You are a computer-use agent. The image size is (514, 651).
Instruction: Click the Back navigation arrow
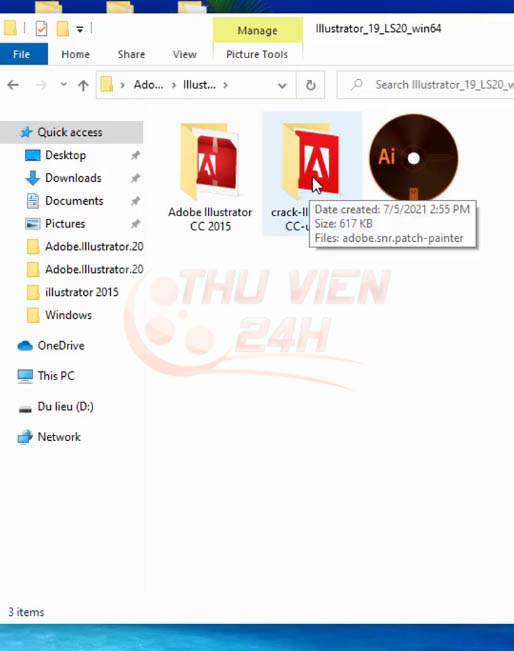coord(13,85)
